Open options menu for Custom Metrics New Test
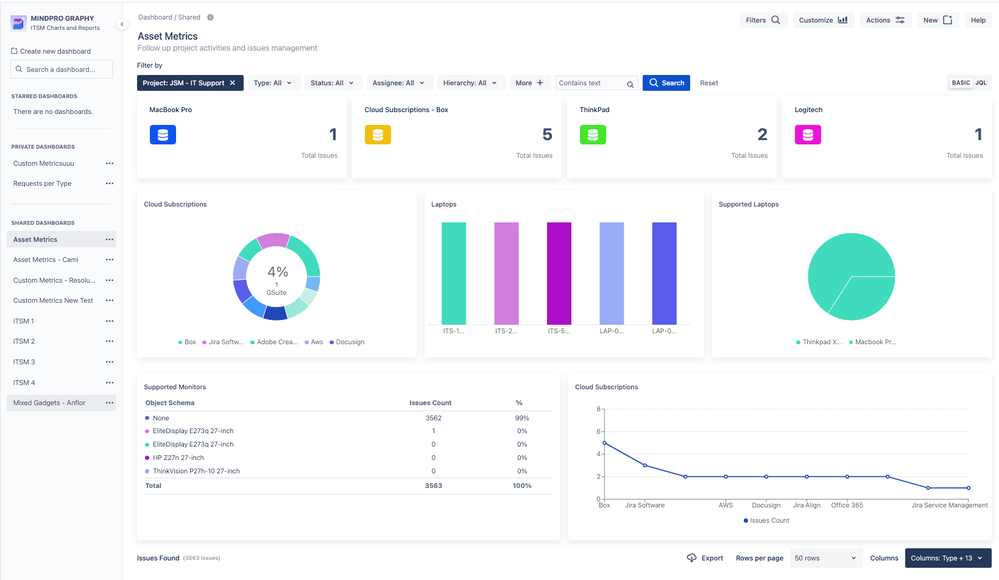 click(x=110, y=300)
